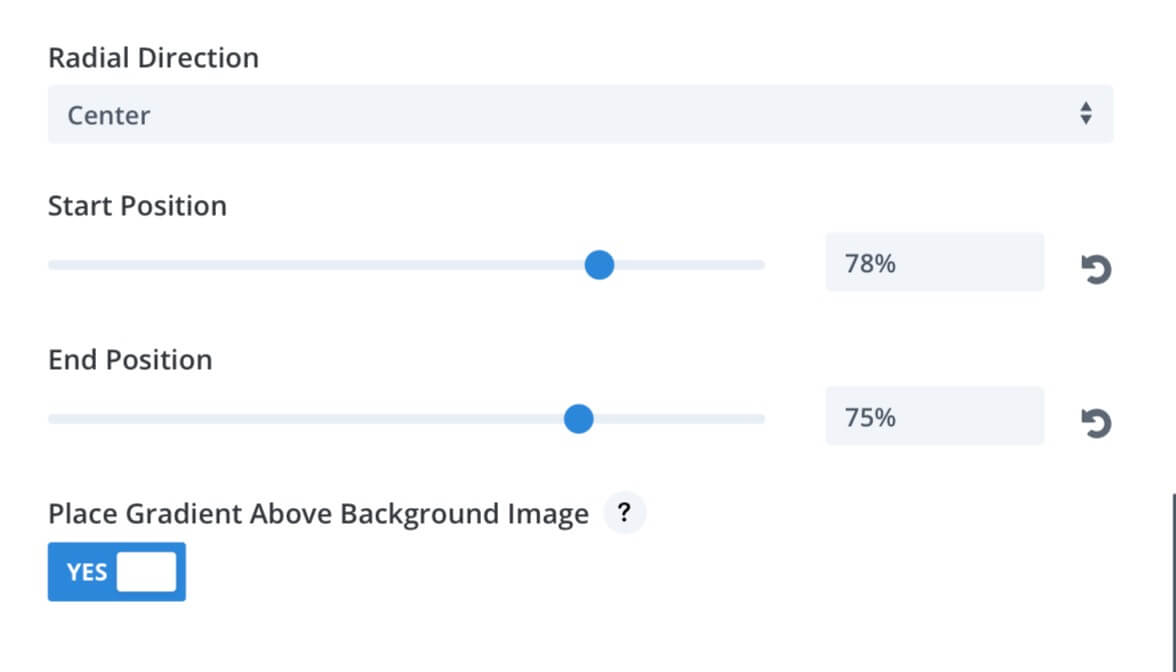The image size is (1176, 672).
Task: Click the Start Position label
Action: coord(137,206)
